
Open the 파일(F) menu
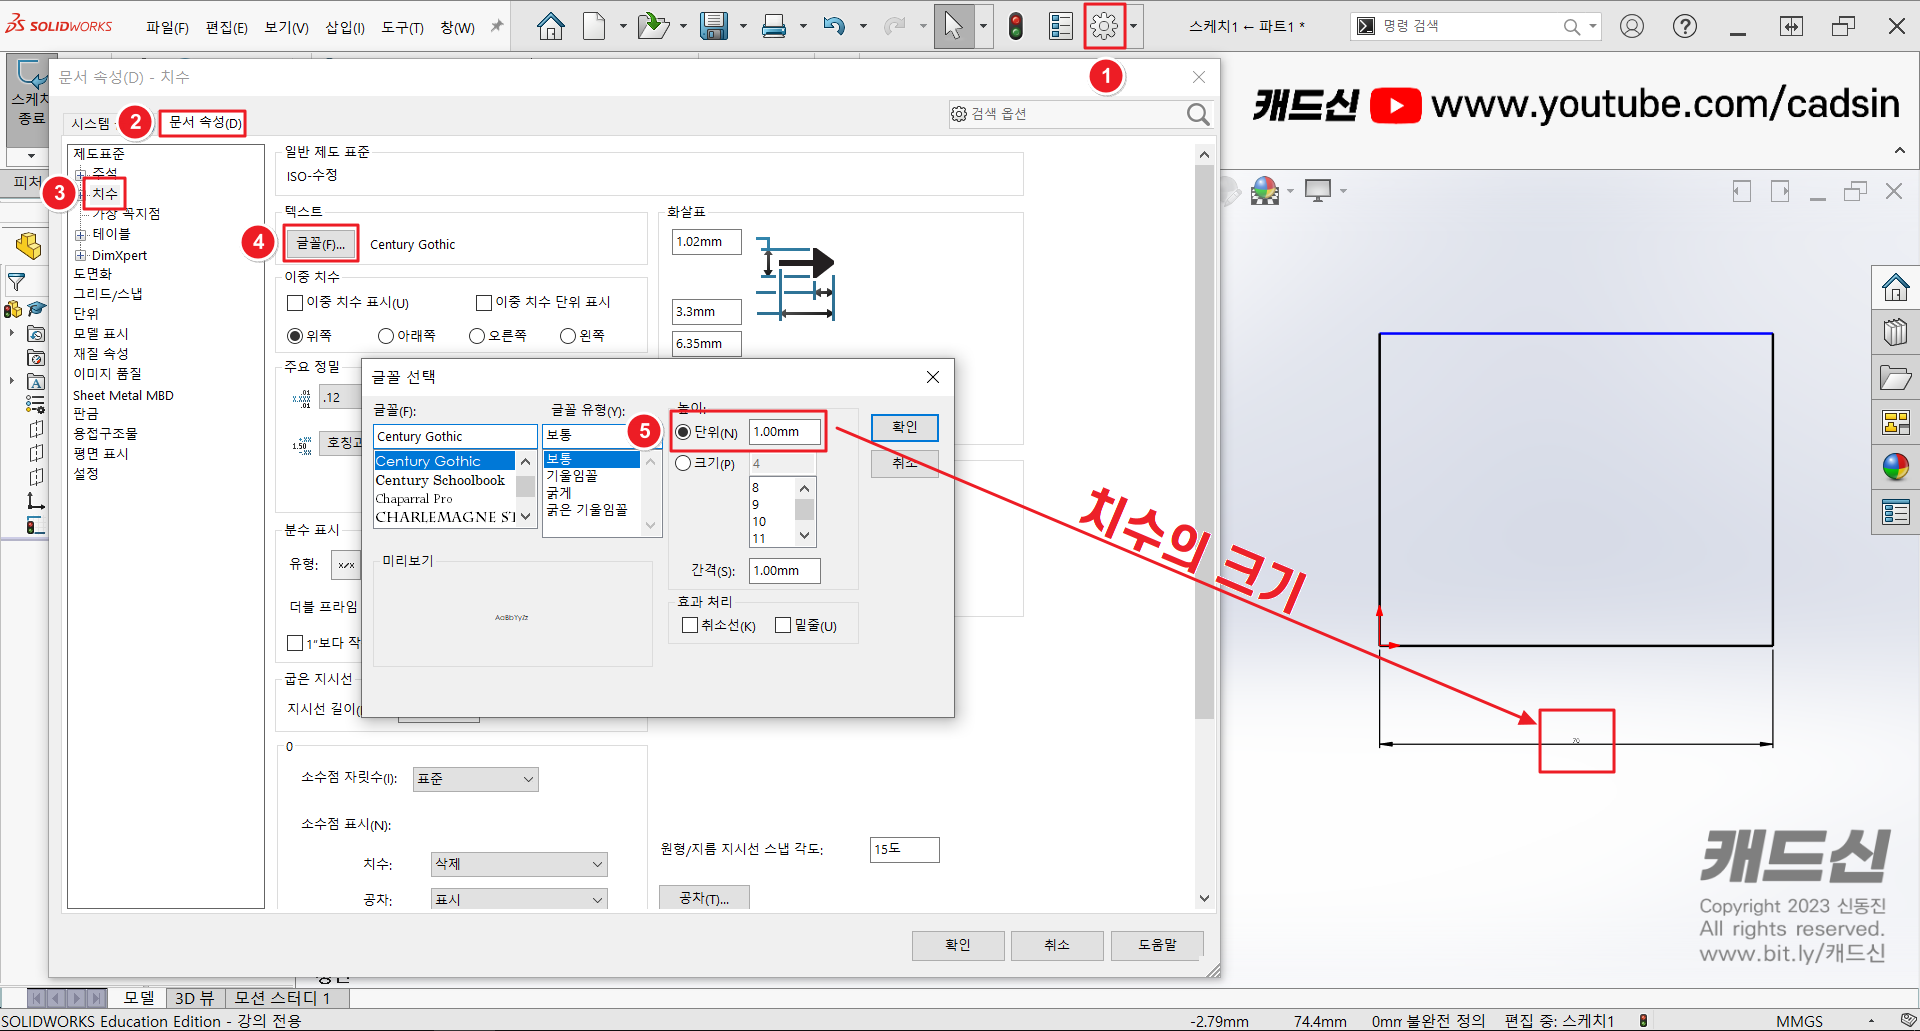click(x=167, y=28)
